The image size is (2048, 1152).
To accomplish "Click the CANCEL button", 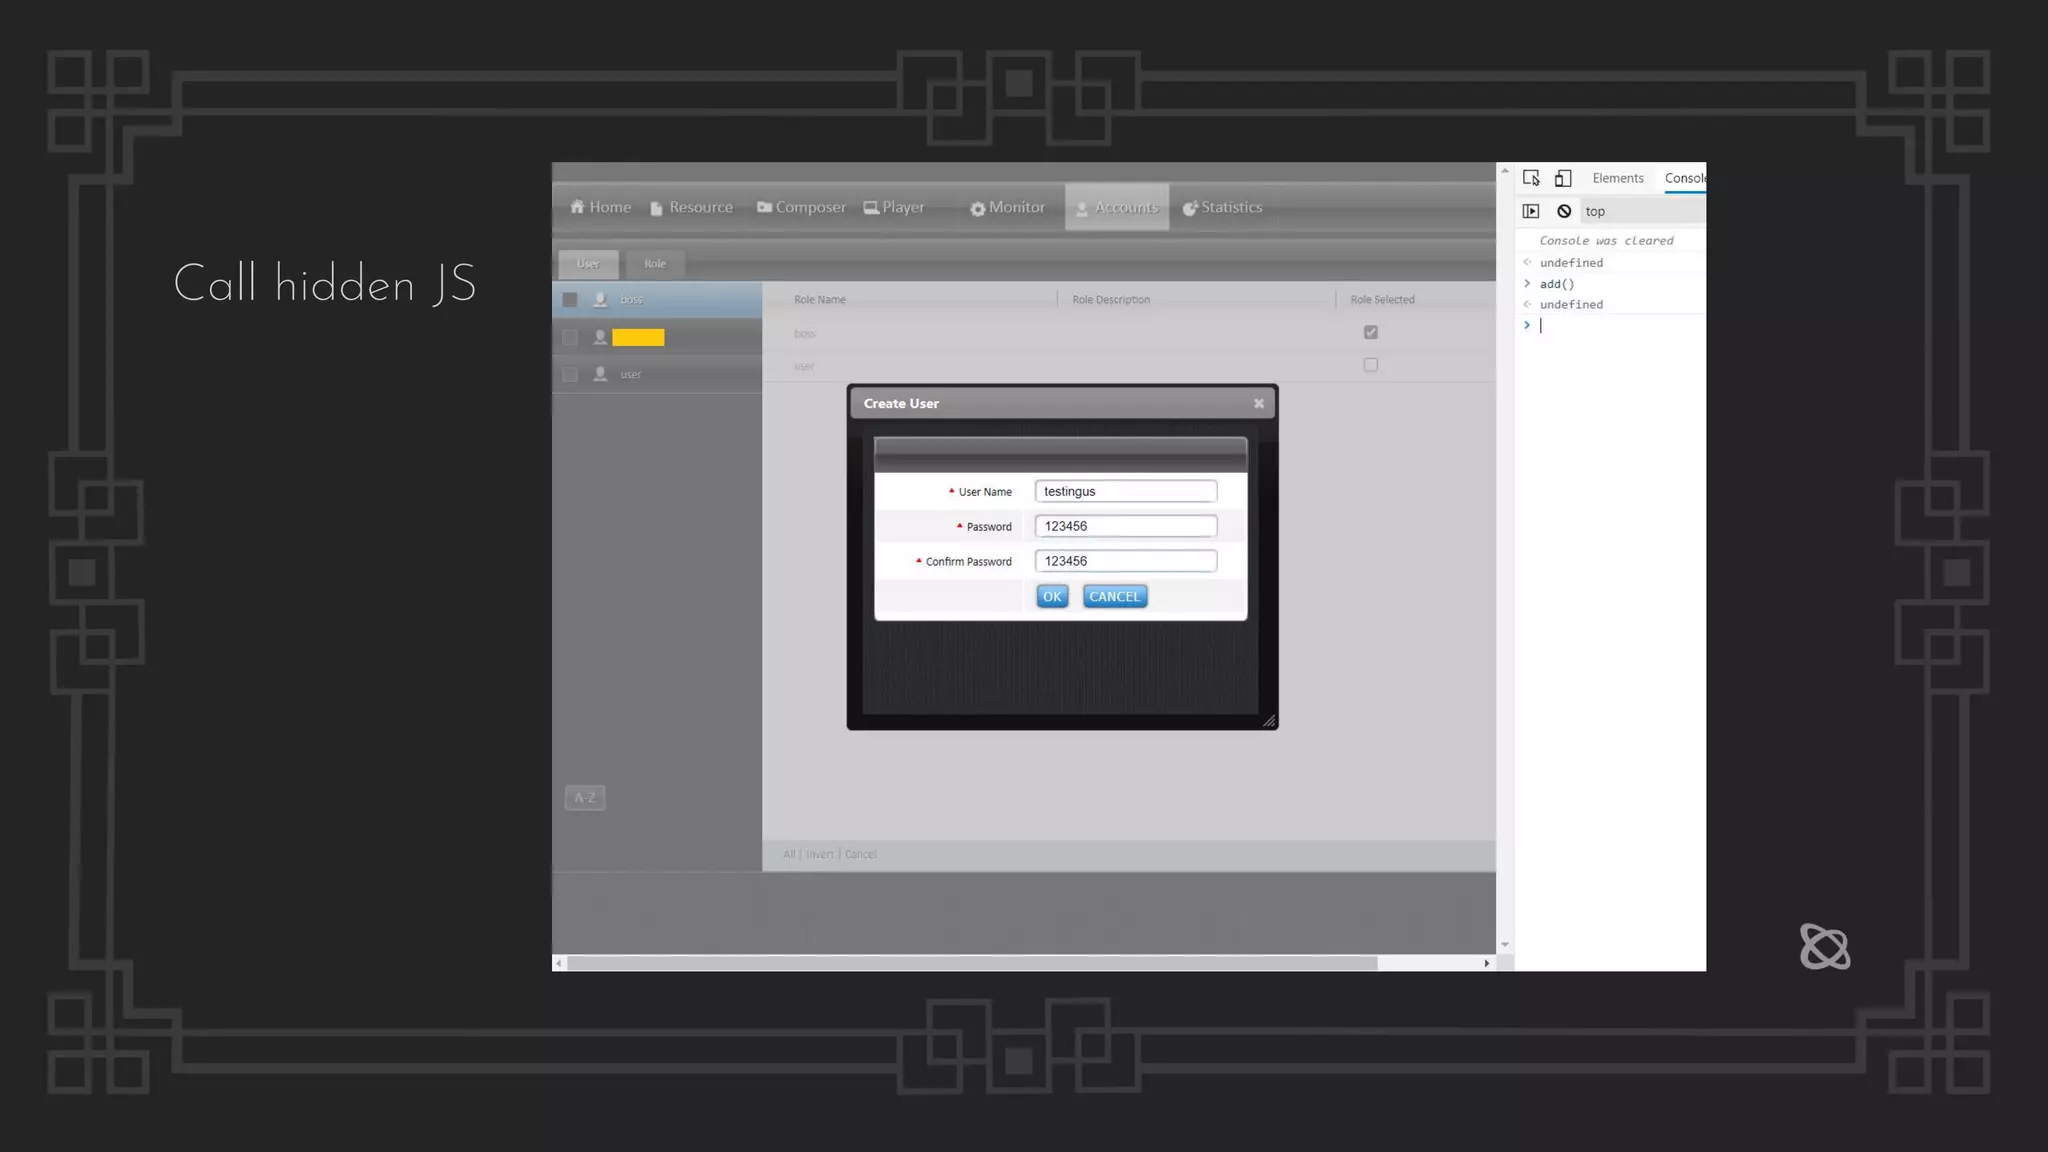I will (x=1114, y=597).
